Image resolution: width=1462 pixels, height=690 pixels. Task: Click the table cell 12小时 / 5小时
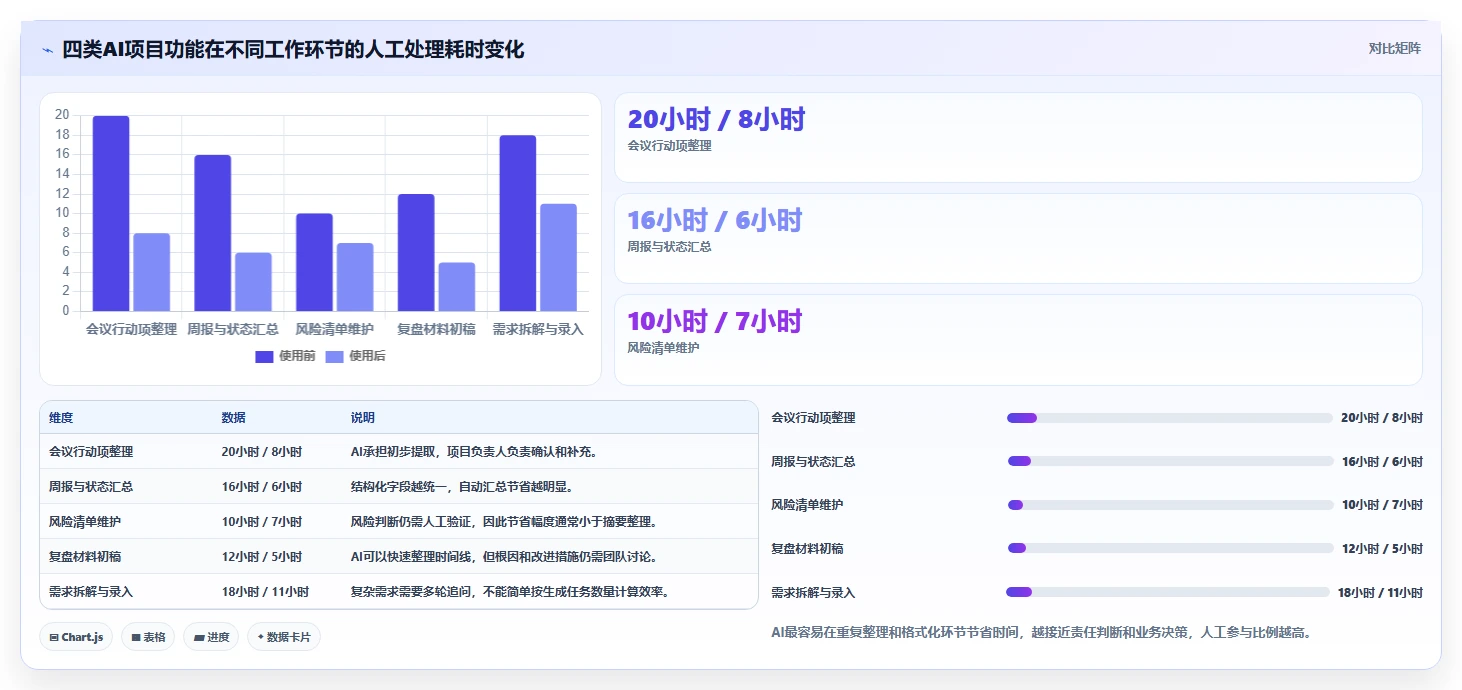pos(262,557)
